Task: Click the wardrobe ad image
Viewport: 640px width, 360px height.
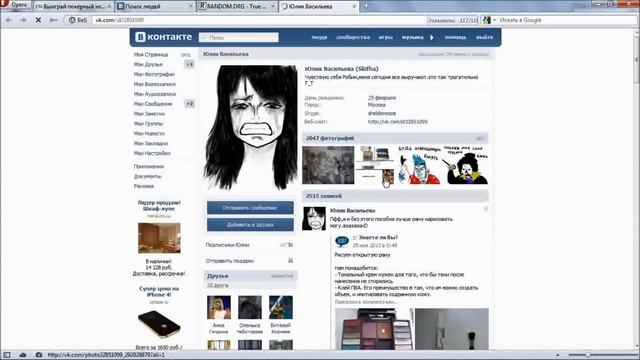Action: pyautogui.click(x=159, y=238)
